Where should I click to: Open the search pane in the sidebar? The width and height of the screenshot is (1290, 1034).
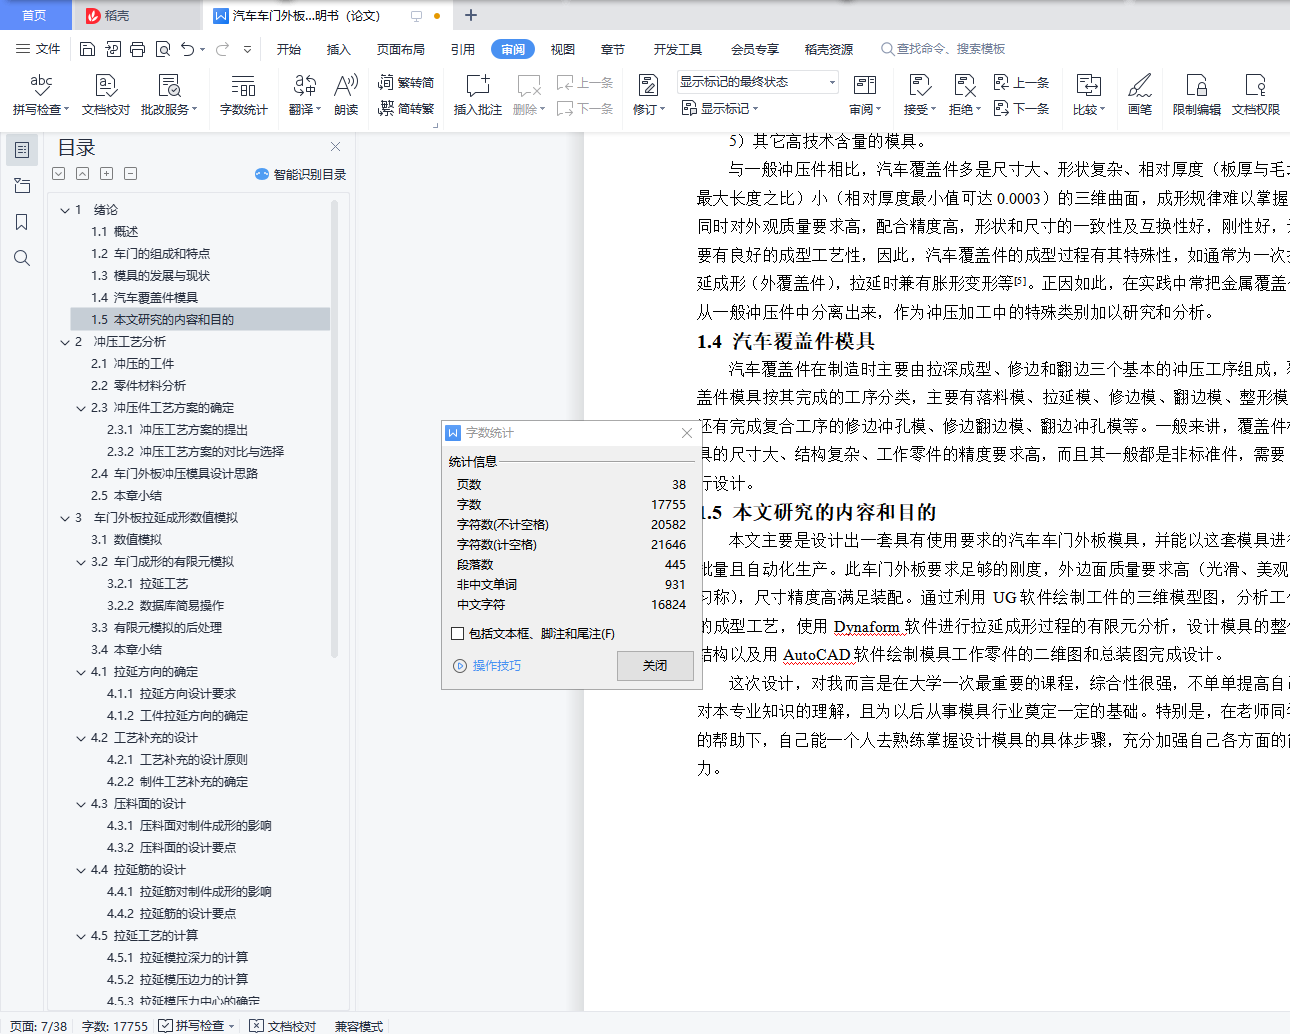tap(22, 258)
